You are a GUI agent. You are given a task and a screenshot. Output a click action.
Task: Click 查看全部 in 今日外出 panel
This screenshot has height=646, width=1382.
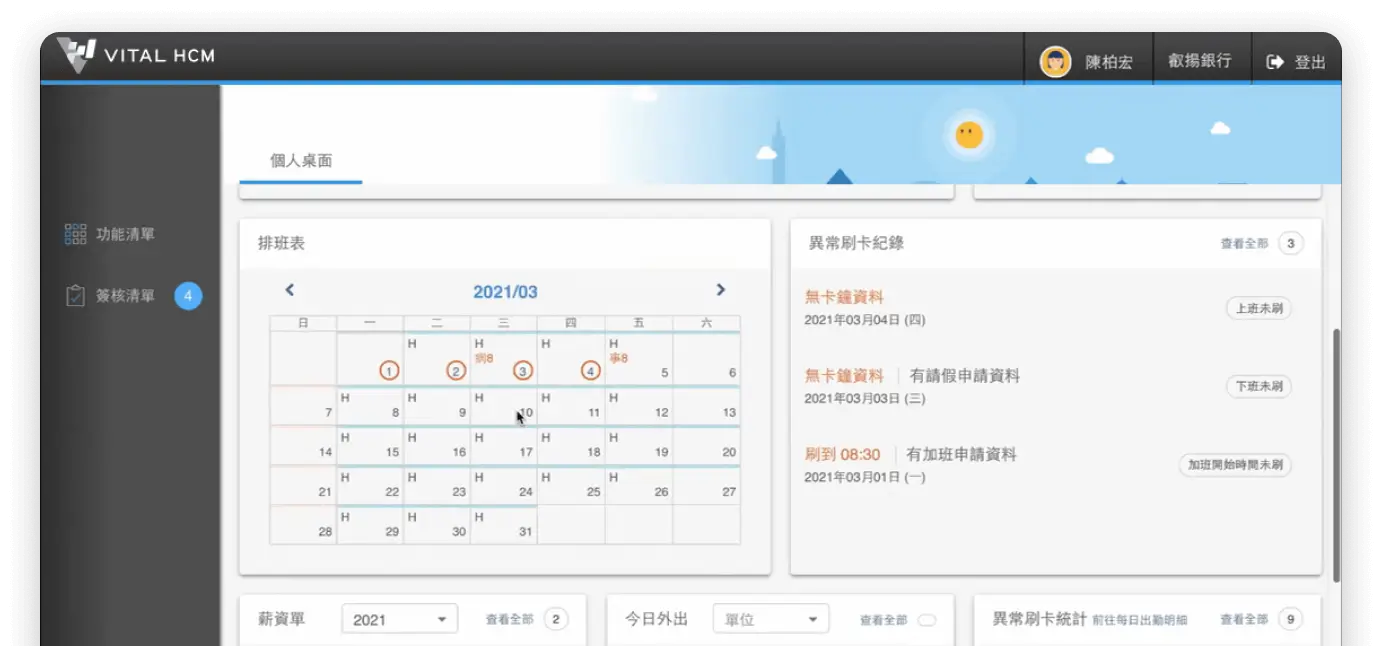(884, 620)
